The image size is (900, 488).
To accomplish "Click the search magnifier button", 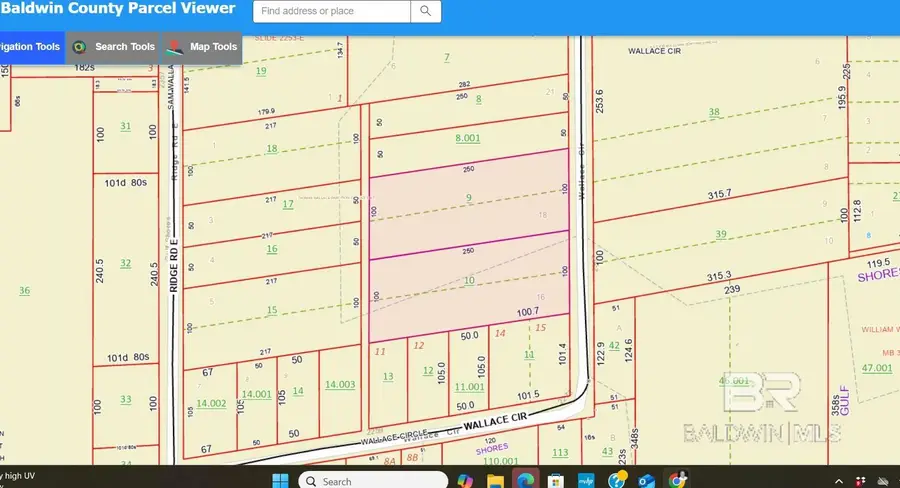I will click(425, 11).
